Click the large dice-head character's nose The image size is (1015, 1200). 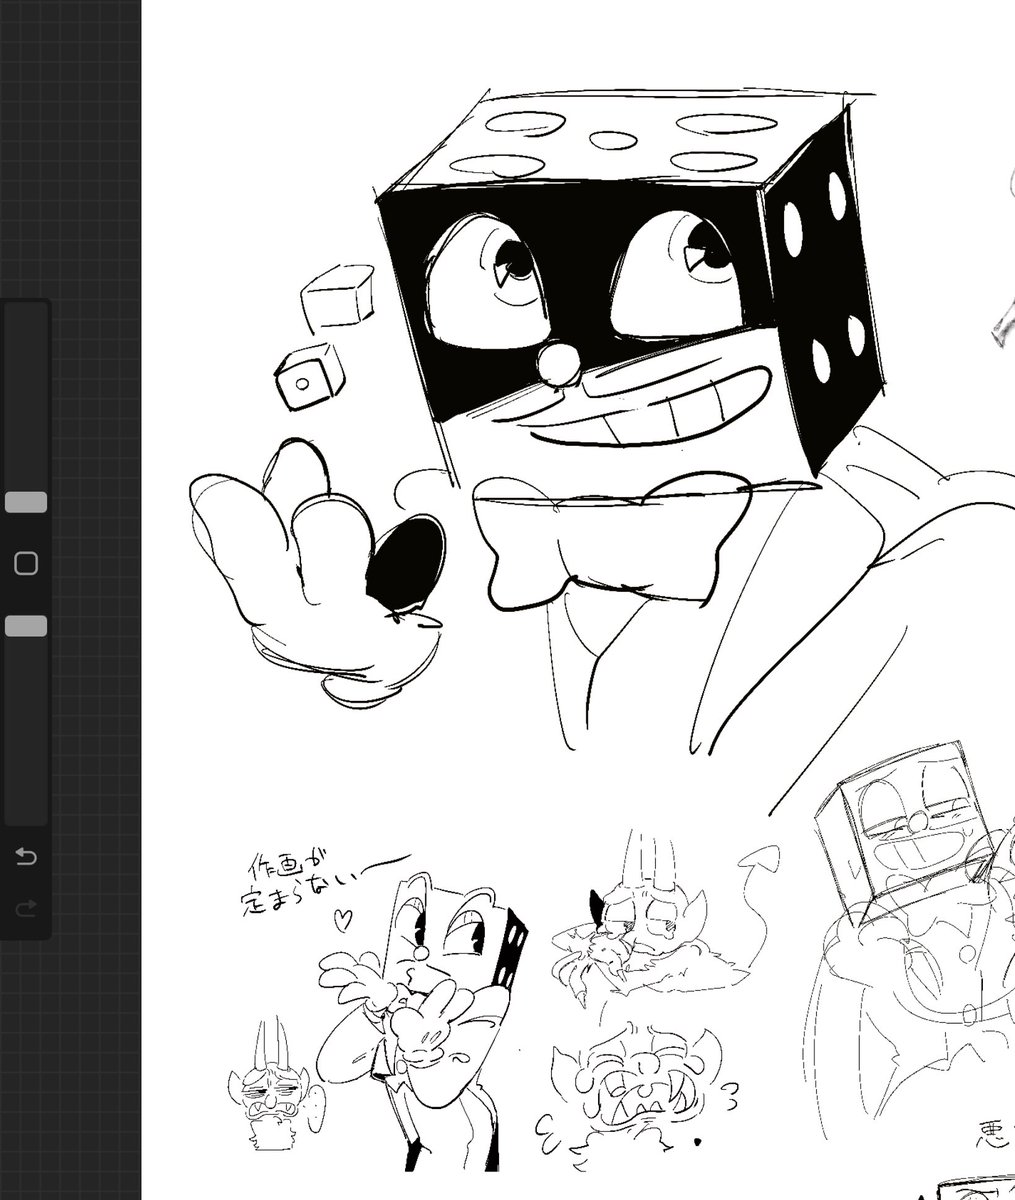pyautogui.click(x=558, y=363)
